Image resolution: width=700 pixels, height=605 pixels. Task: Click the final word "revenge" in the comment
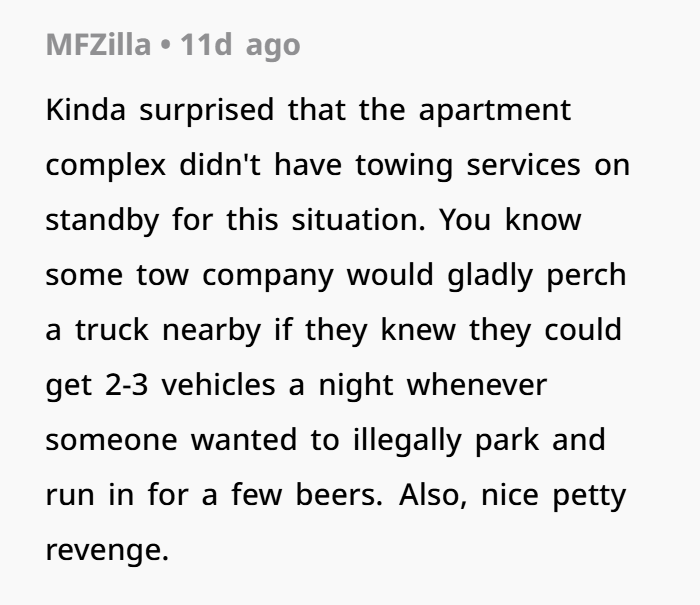tap(107, 552)
